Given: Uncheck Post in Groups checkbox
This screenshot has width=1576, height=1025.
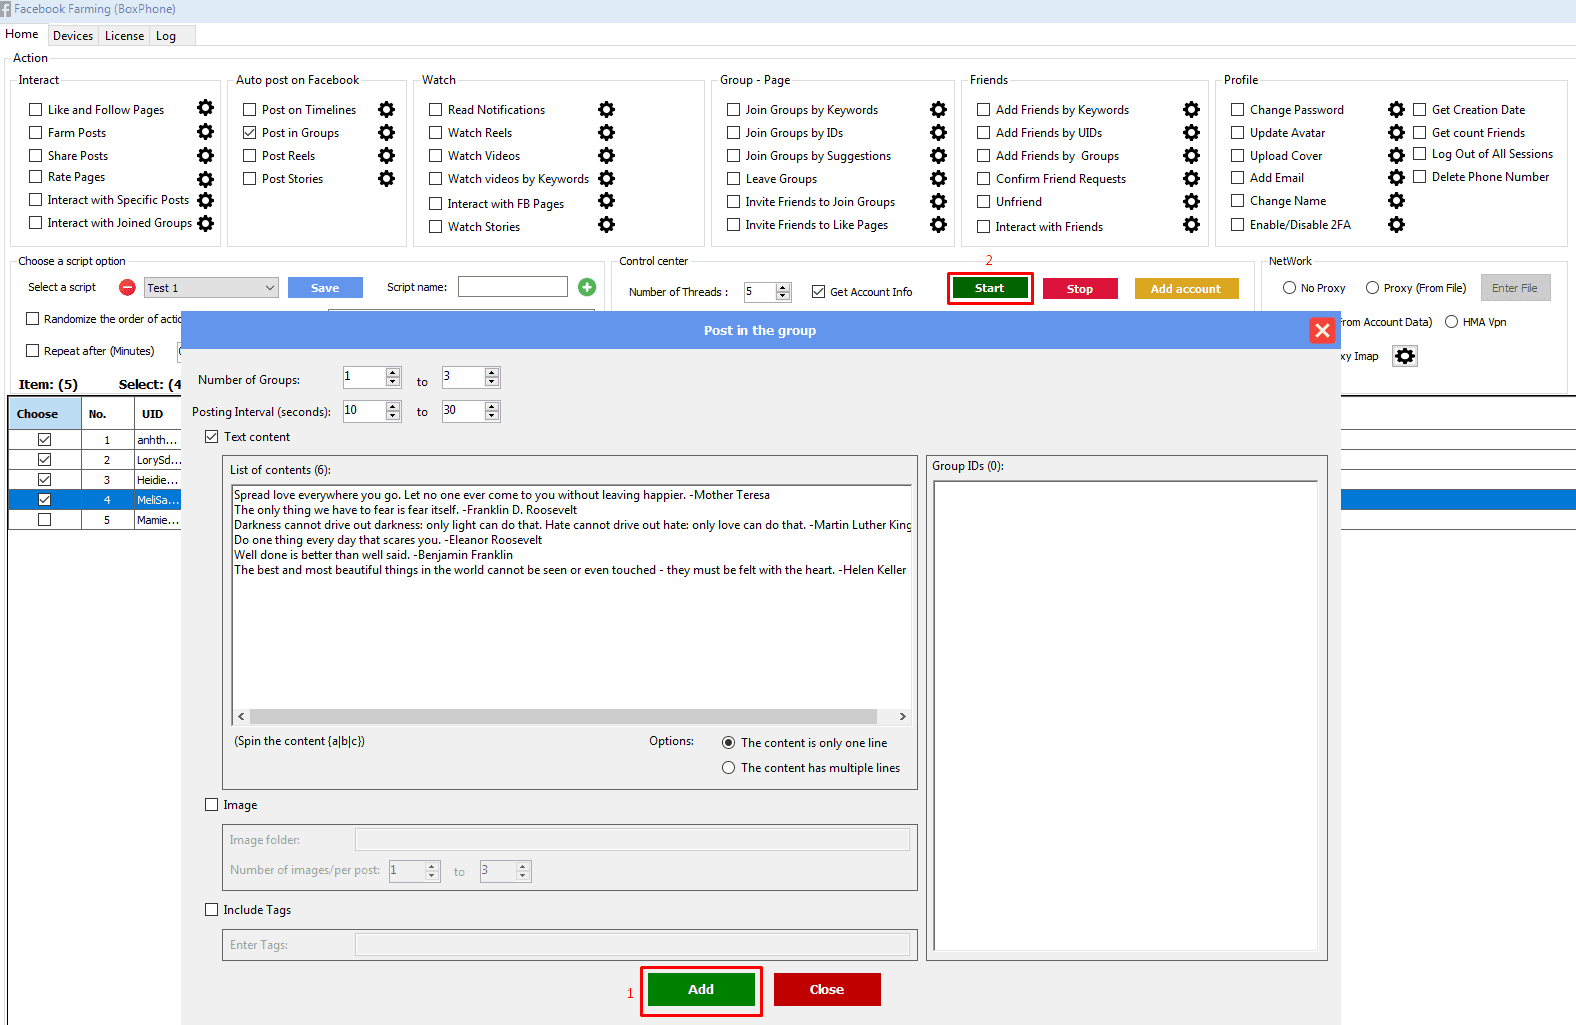Looking at the screenshot, I should click(250, 132).
